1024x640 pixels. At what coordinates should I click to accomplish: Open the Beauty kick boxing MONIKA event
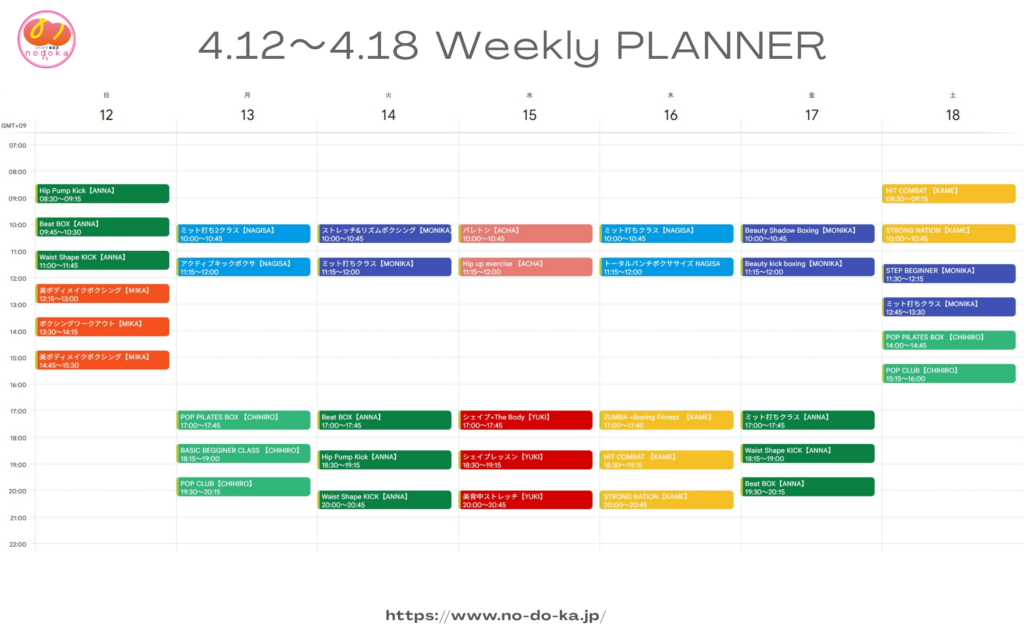[808, 267]
